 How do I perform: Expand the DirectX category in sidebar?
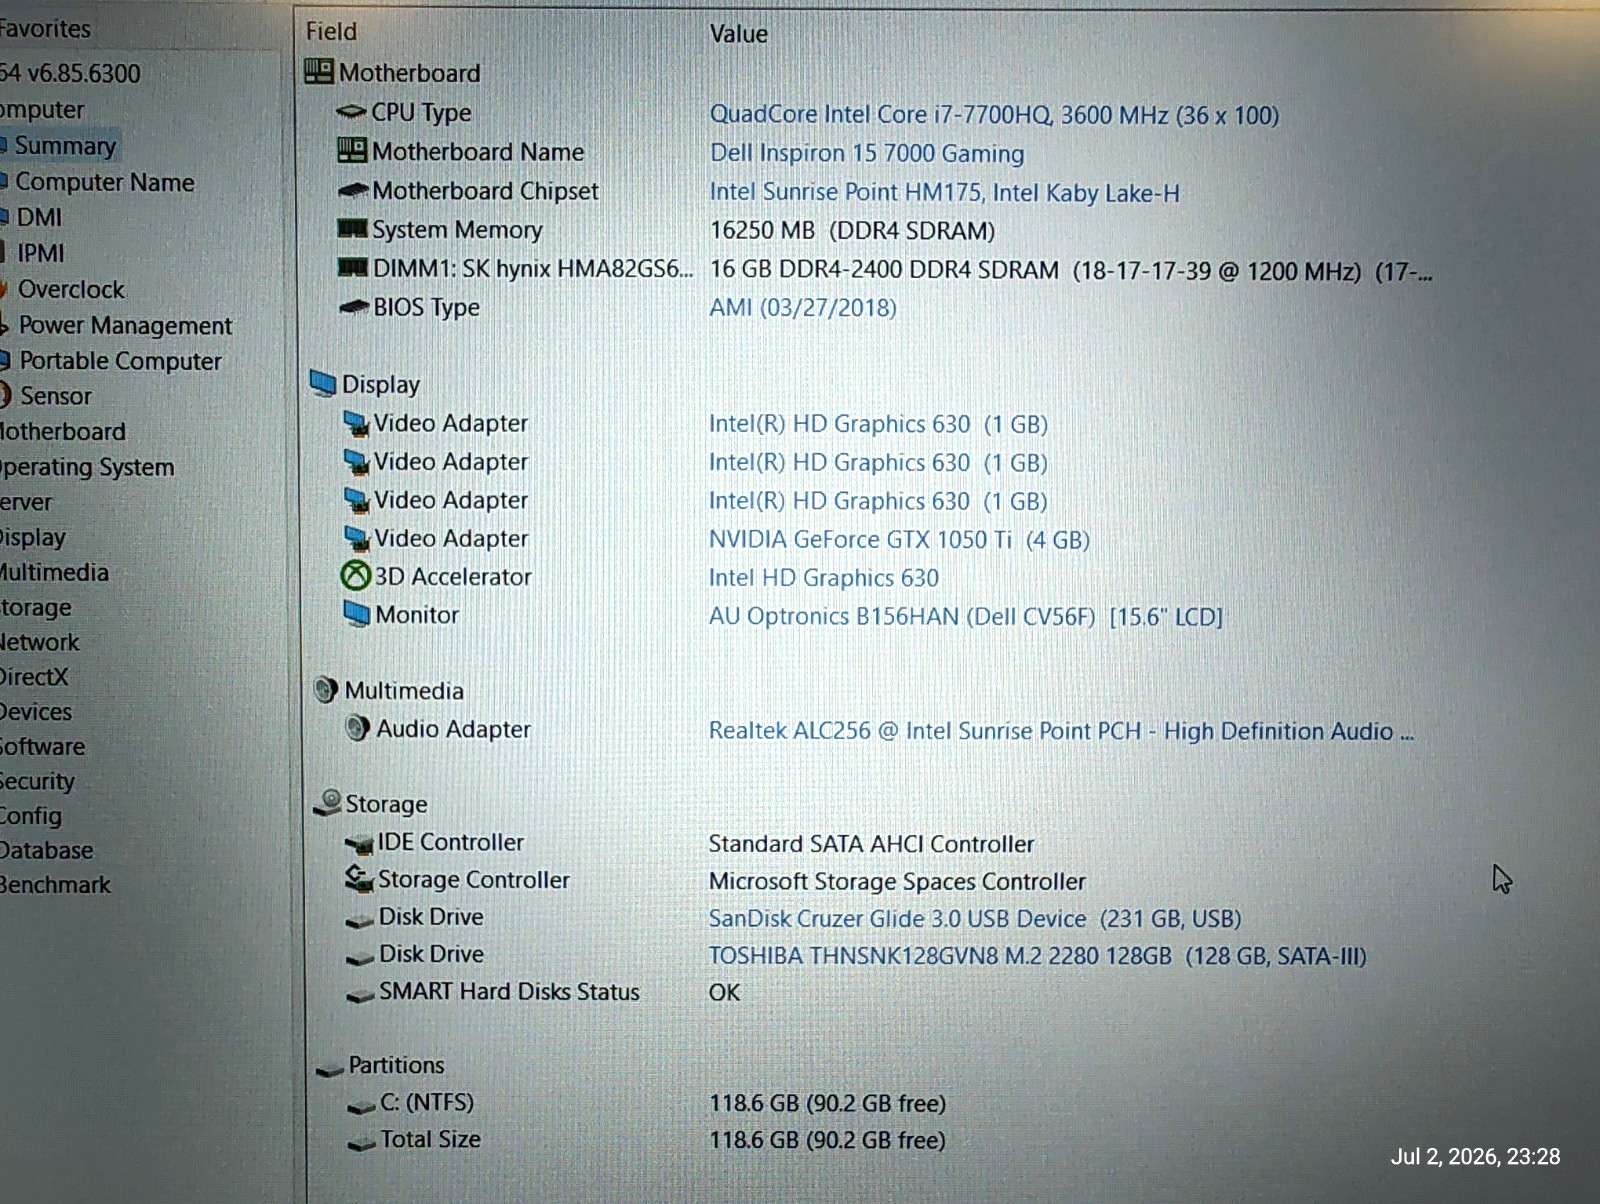click(x=34, y=677)
